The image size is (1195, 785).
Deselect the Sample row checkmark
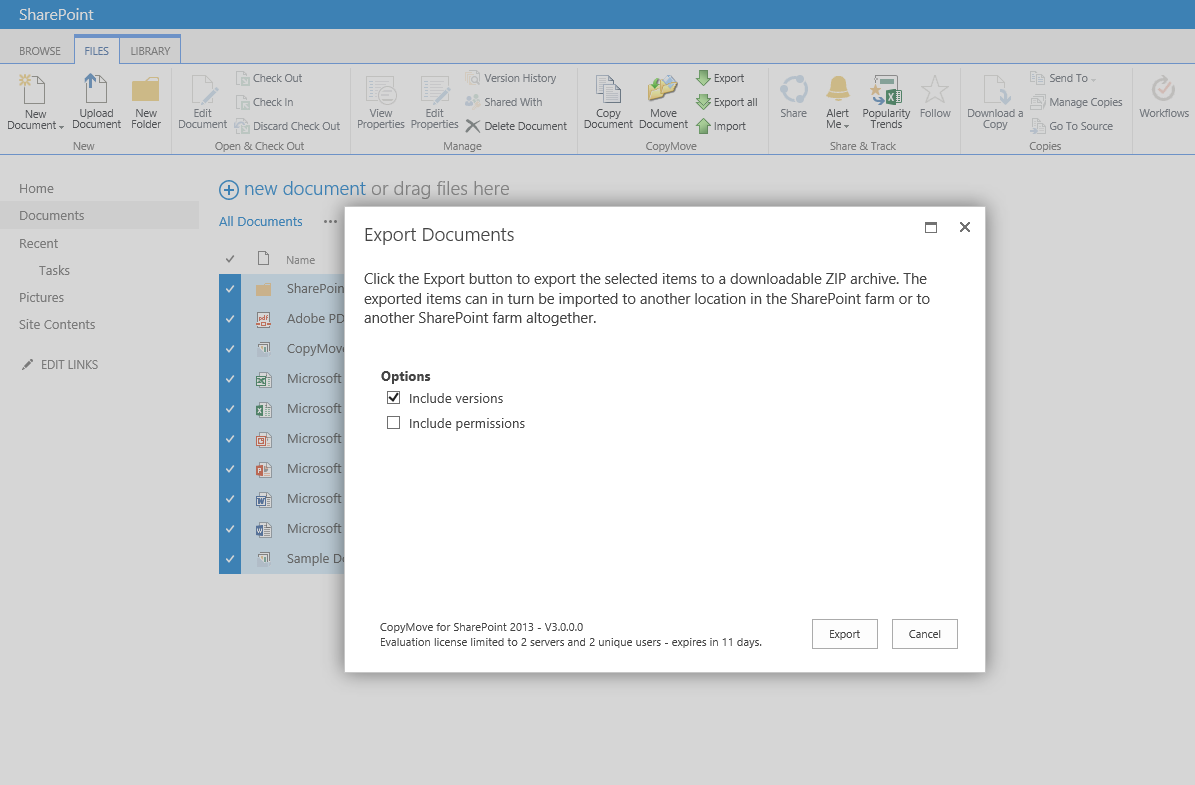[x=230, y=559]
